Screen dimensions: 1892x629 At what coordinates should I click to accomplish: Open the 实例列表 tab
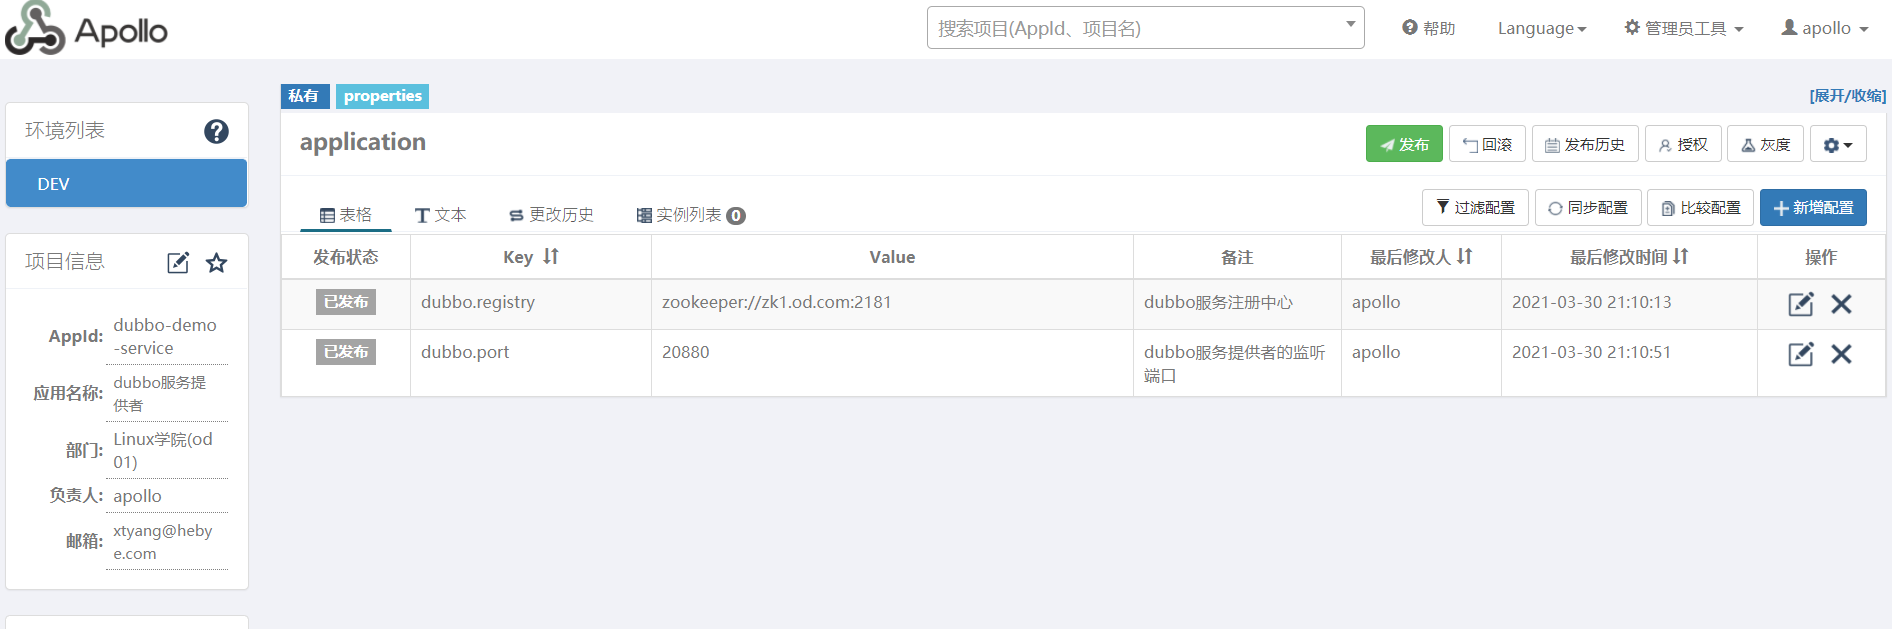690,215
